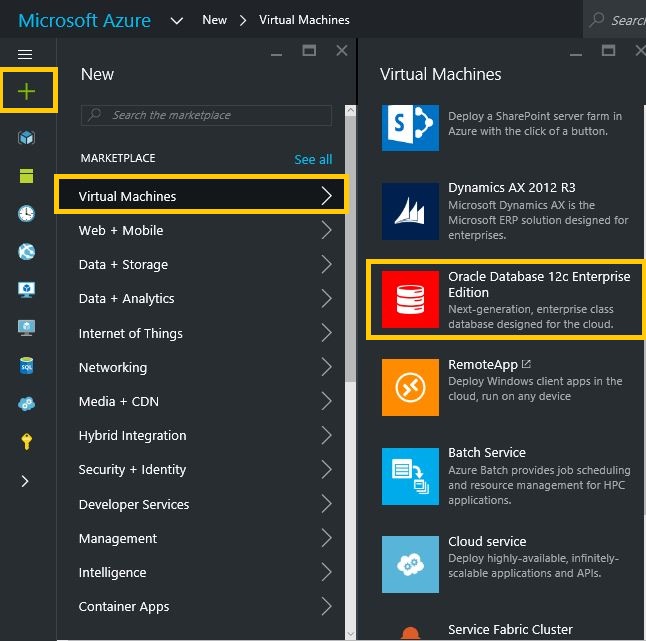This screenshot has width=646, height=641.
Task: Click the green plus New button
Action: [27, 92]
